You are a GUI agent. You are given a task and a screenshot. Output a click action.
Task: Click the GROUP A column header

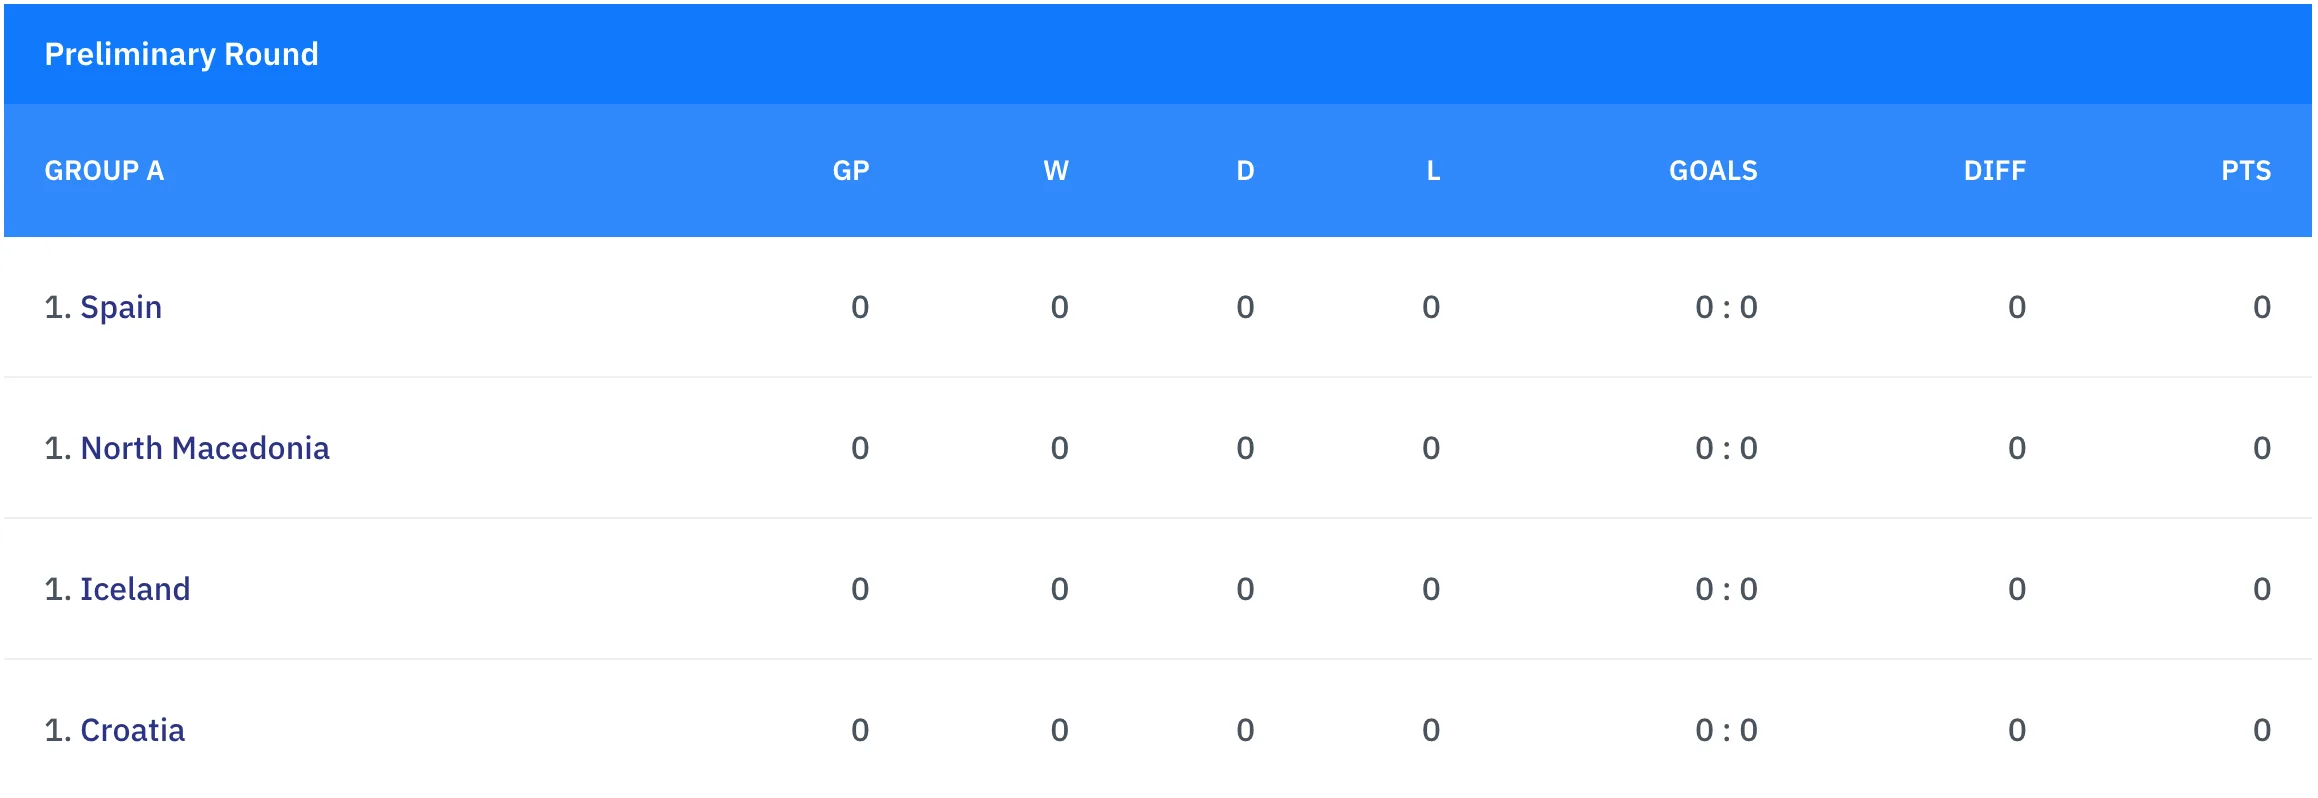[104, 171]
